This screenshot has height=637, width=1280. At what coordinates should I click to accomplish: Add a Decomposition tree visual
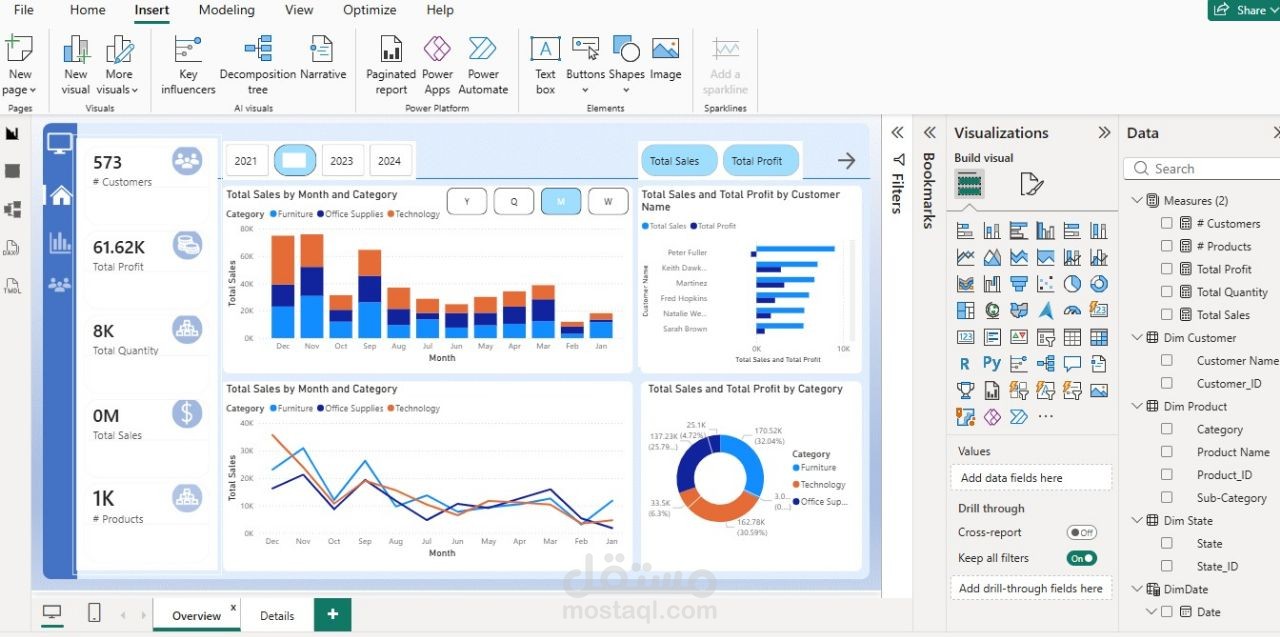(x=256, y=62)
